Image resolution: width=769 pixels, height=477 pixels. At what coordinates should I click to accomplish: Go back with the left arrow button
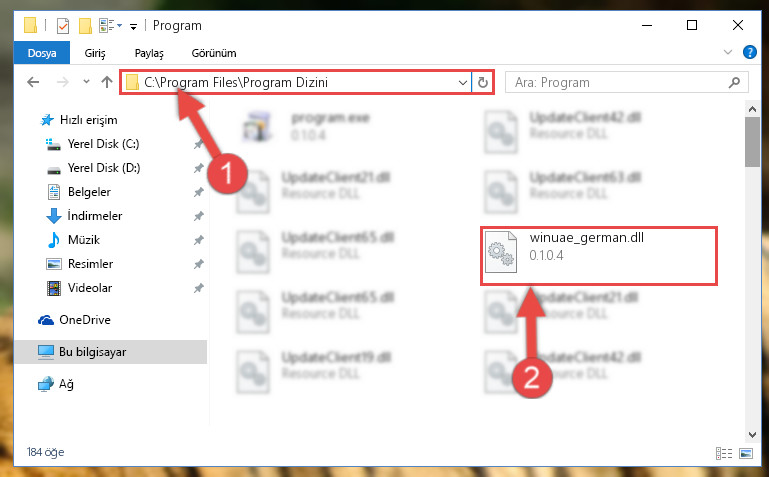pos(33,82)
